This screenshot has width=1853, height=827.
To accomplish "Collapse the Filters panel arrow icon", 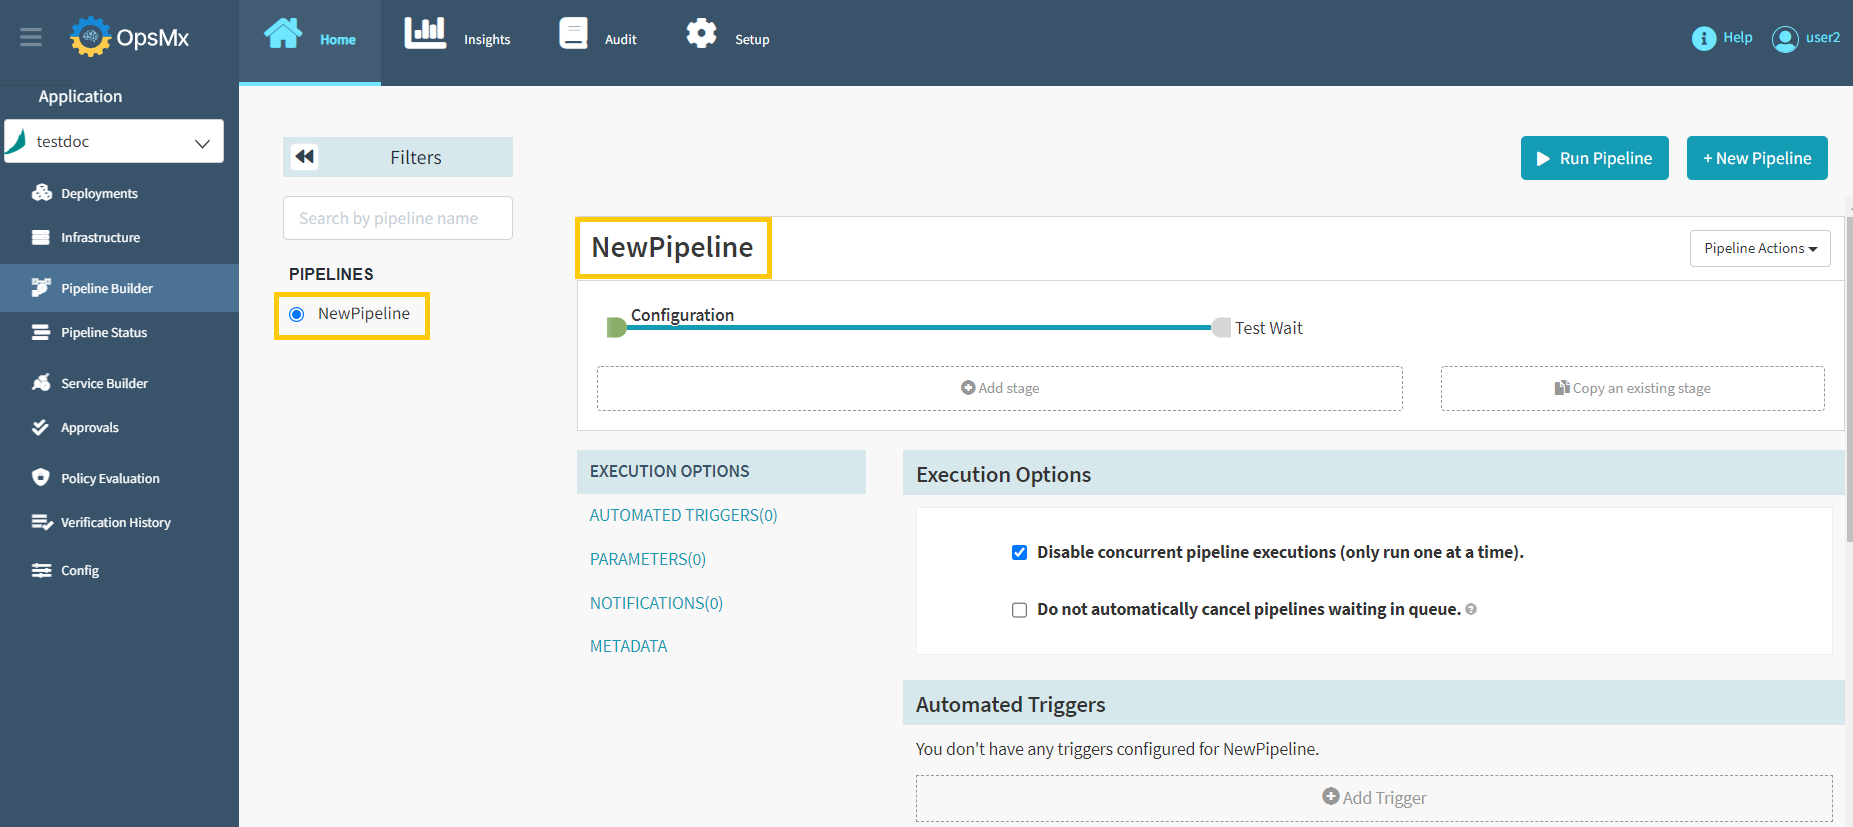I will pyautogui.click(x=305, y=157).
